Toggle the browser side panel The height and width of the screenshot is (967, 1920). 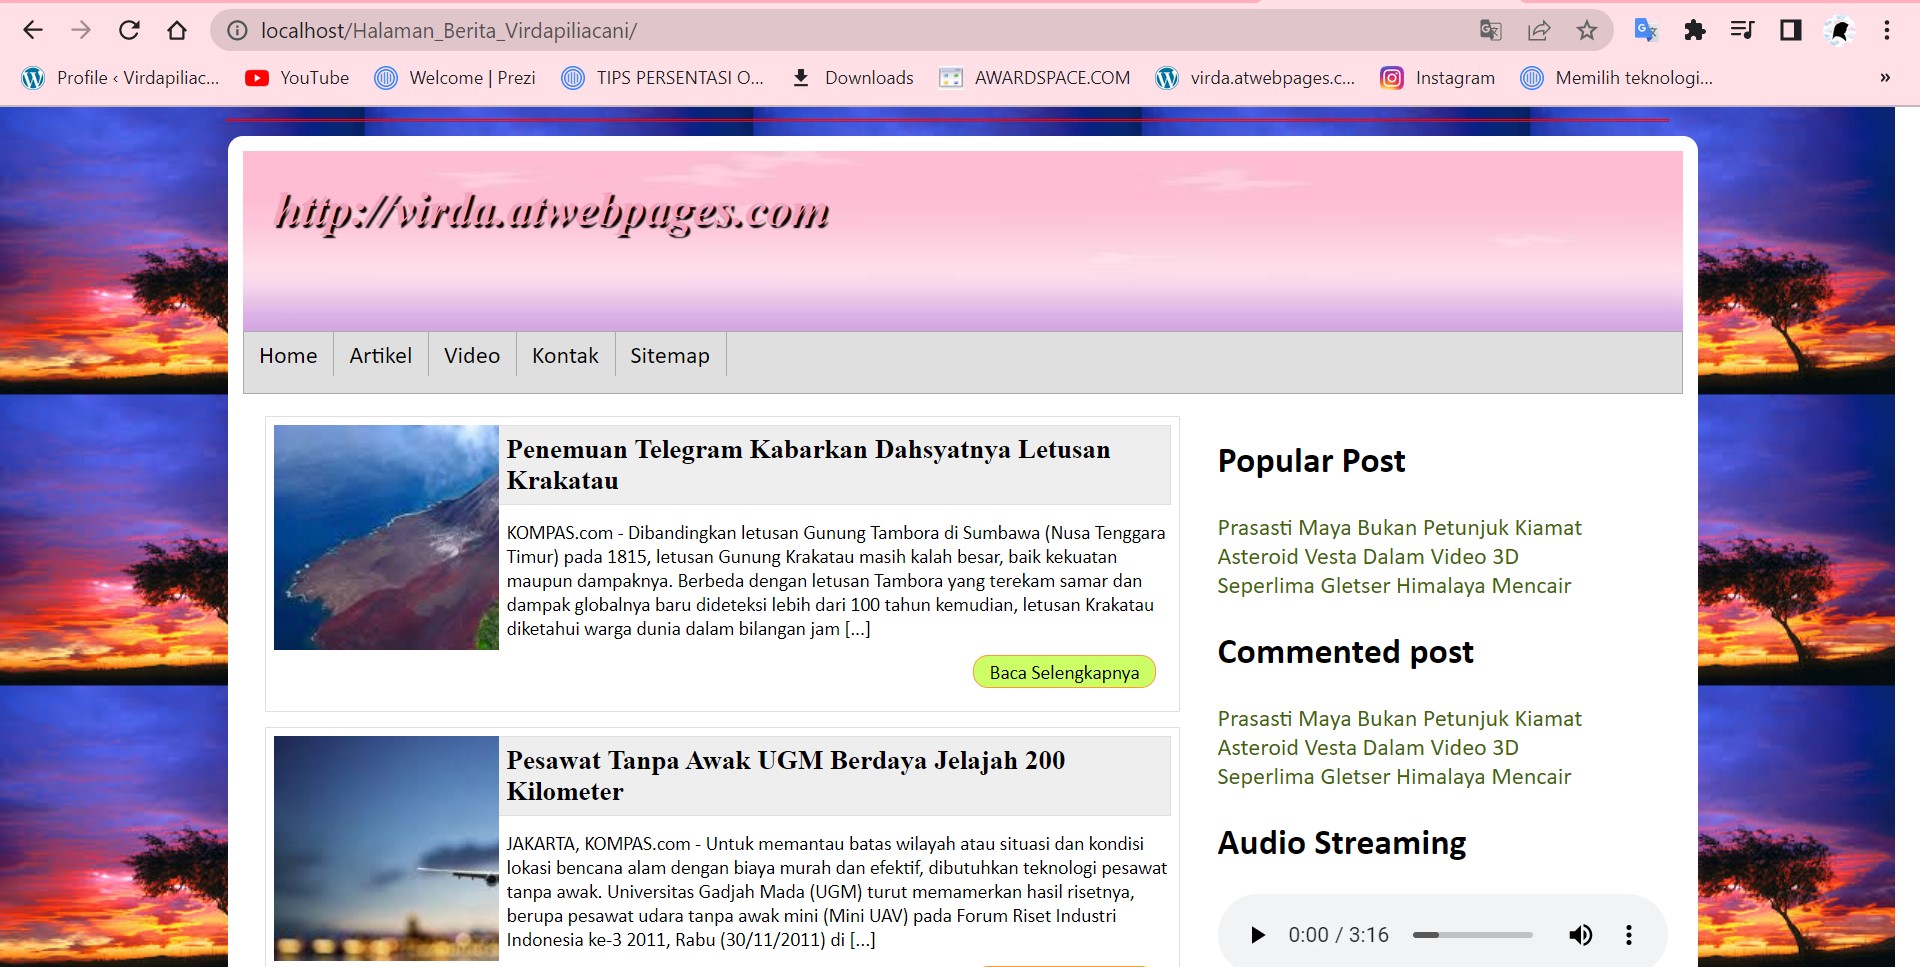1790,30
